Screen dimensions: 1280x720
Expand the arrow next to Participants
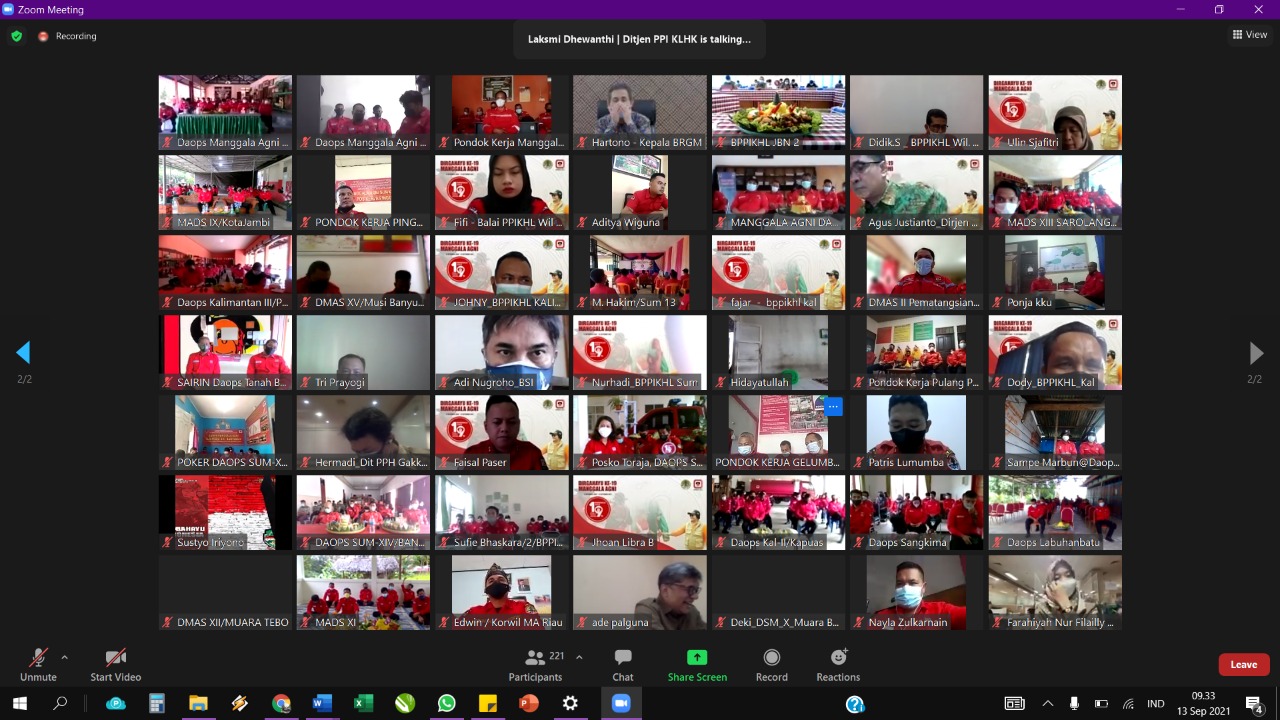[579, 658]
